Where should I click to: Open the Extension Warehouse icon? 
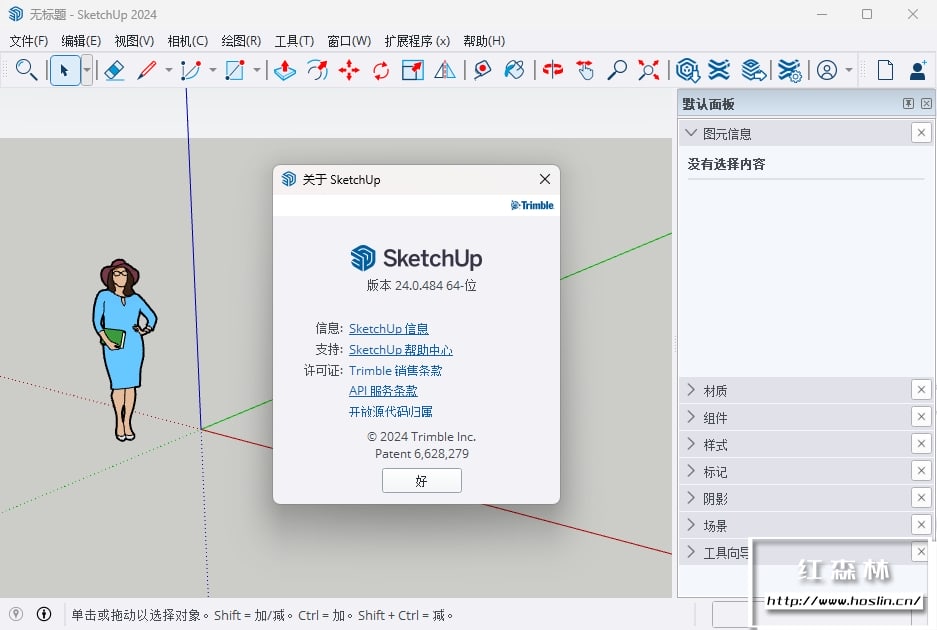tap(719, 70)
